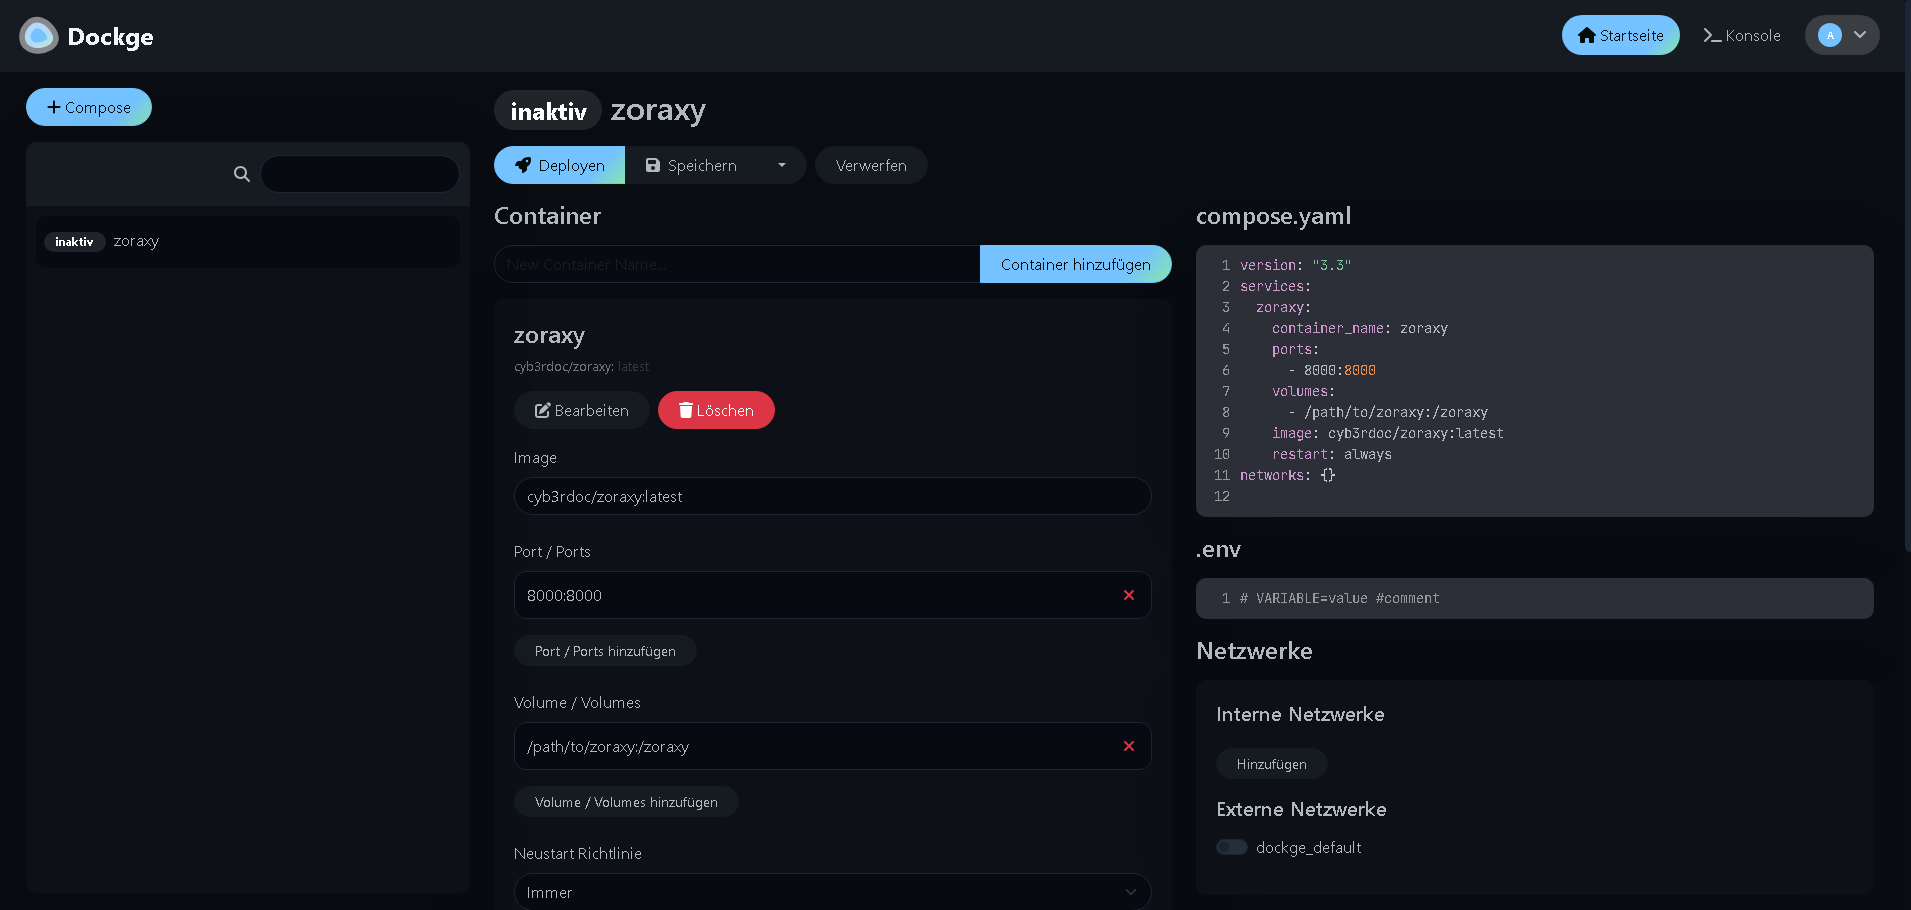Open the Neustart Richtlinie dropdown

coord(832,892)
